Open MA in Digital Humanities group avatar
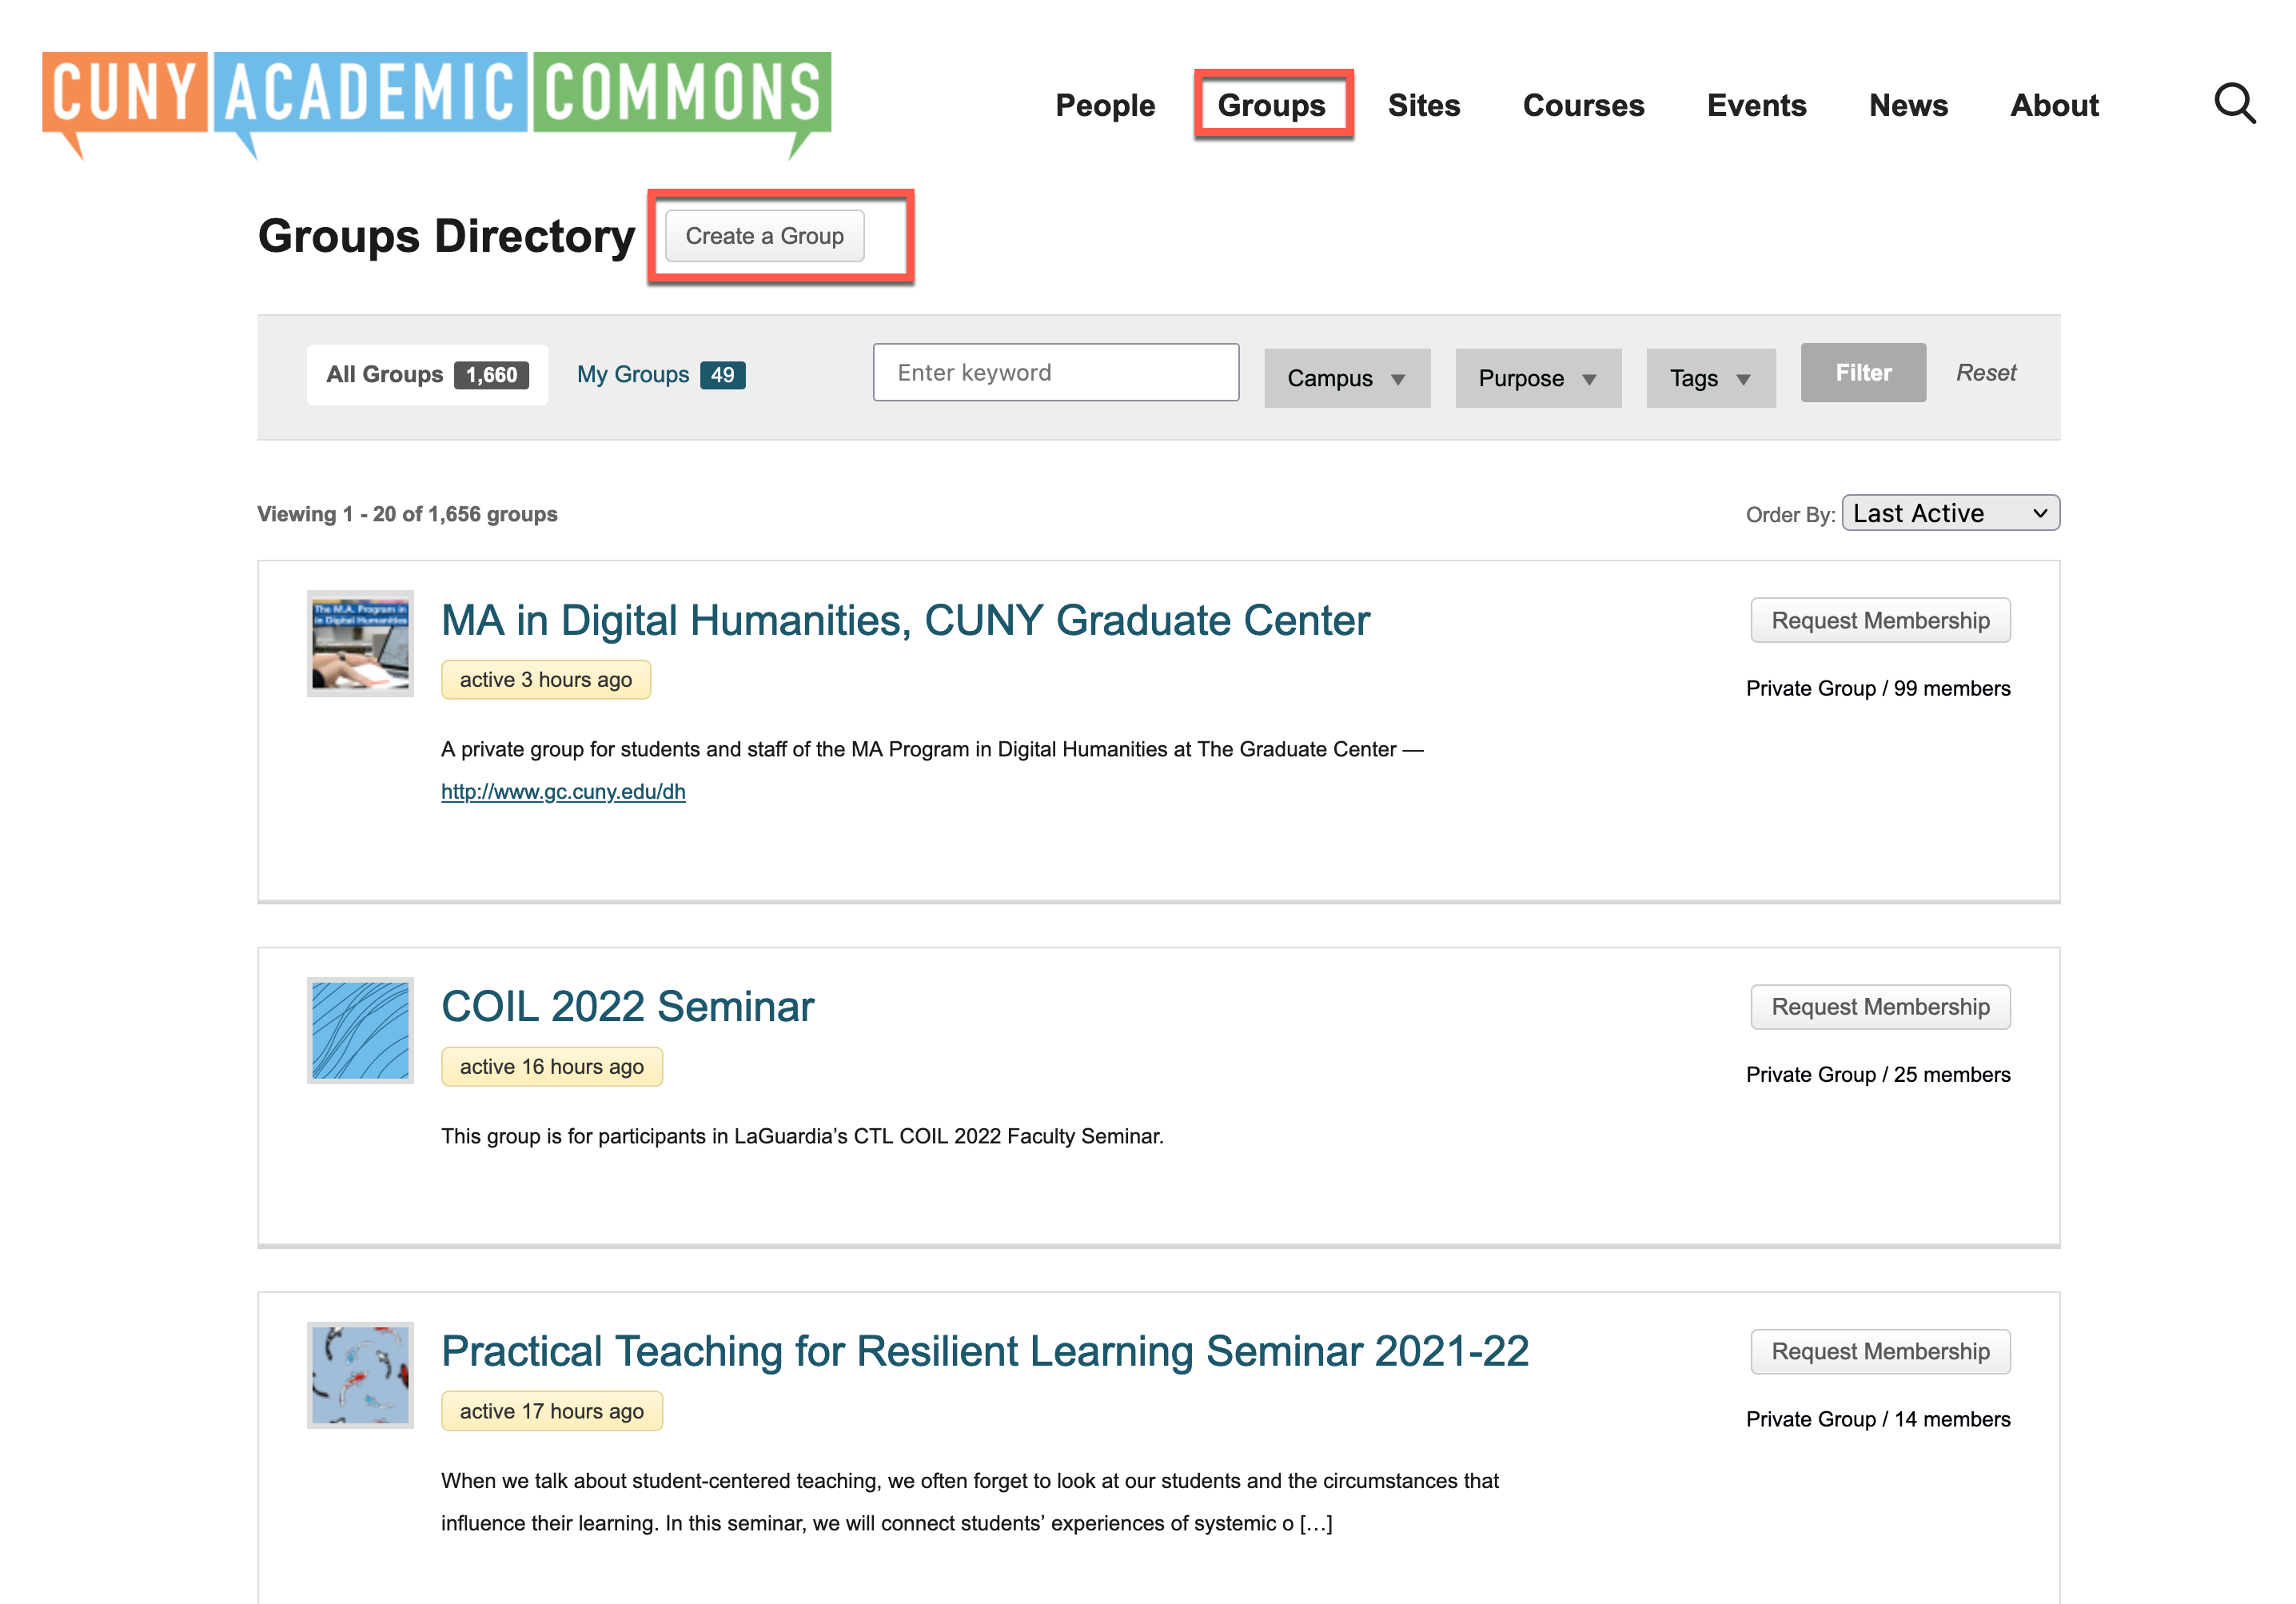The width and height of the screenshot is (2296, 1604). 360,643
